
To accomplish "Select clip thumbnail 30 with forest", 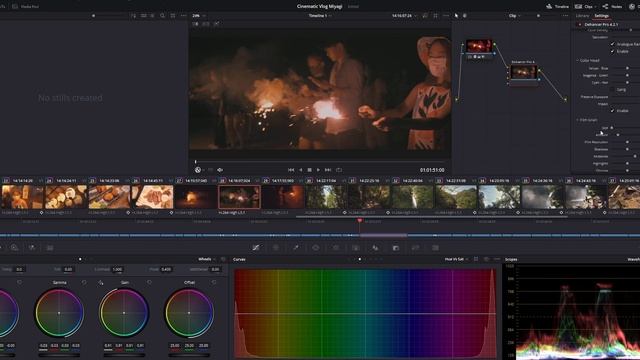I will pos(326,197).
